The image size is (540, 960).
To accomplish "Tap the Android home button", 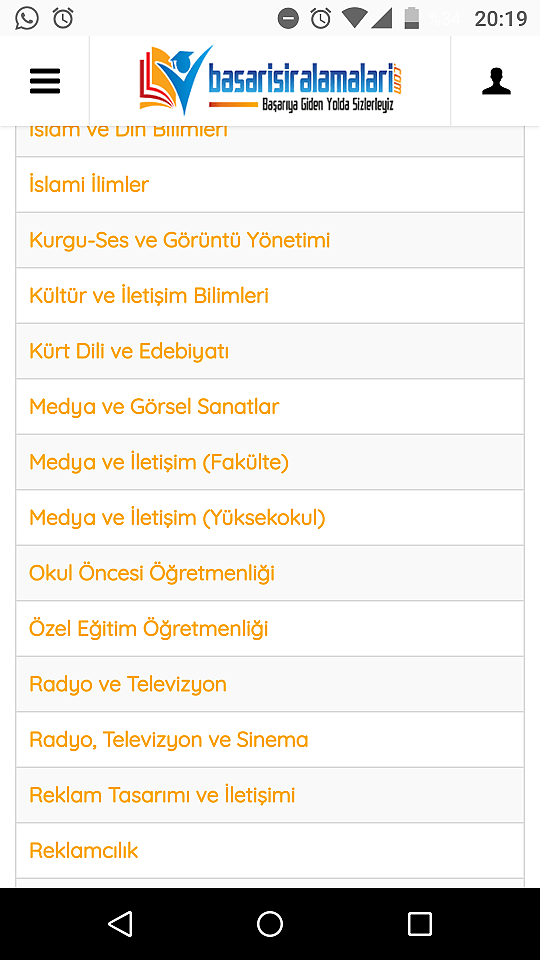I will coord(270,923).
